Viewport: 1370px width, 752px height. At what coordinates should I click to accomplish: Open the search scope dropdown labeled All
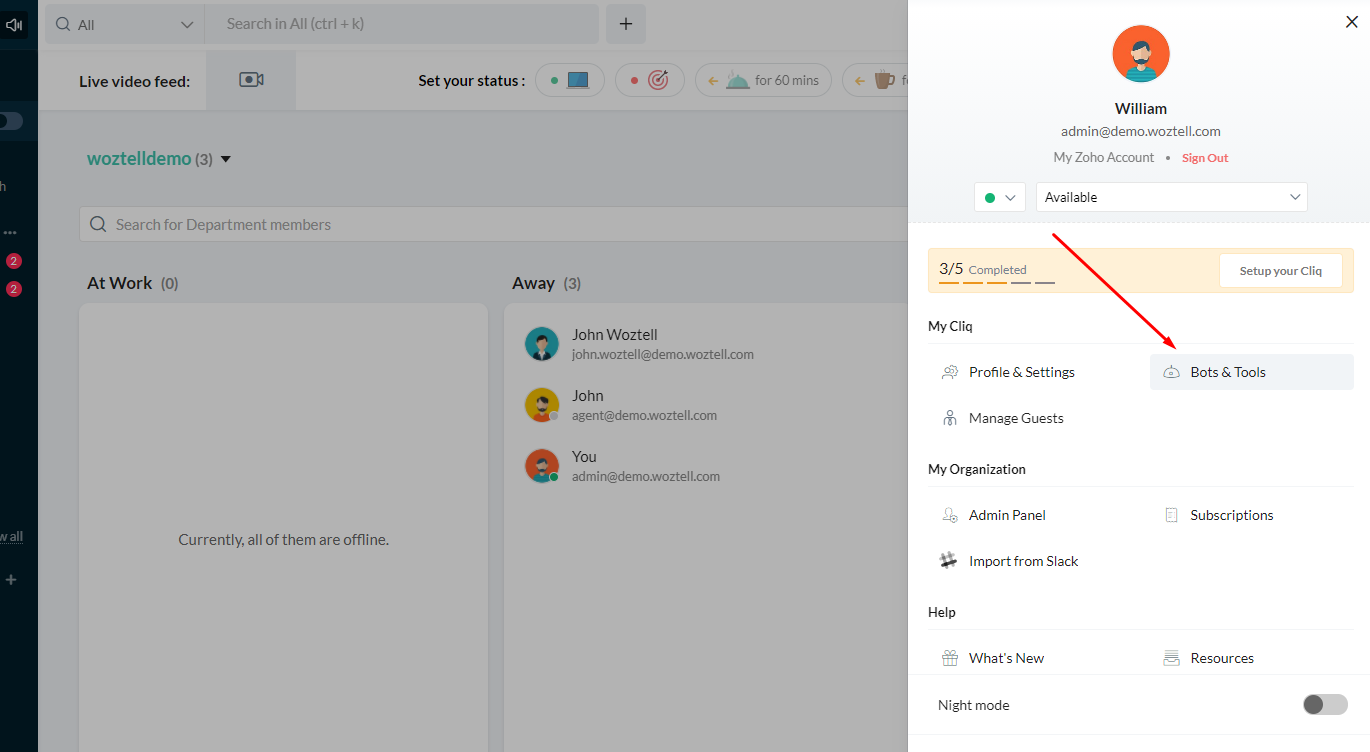125,24
